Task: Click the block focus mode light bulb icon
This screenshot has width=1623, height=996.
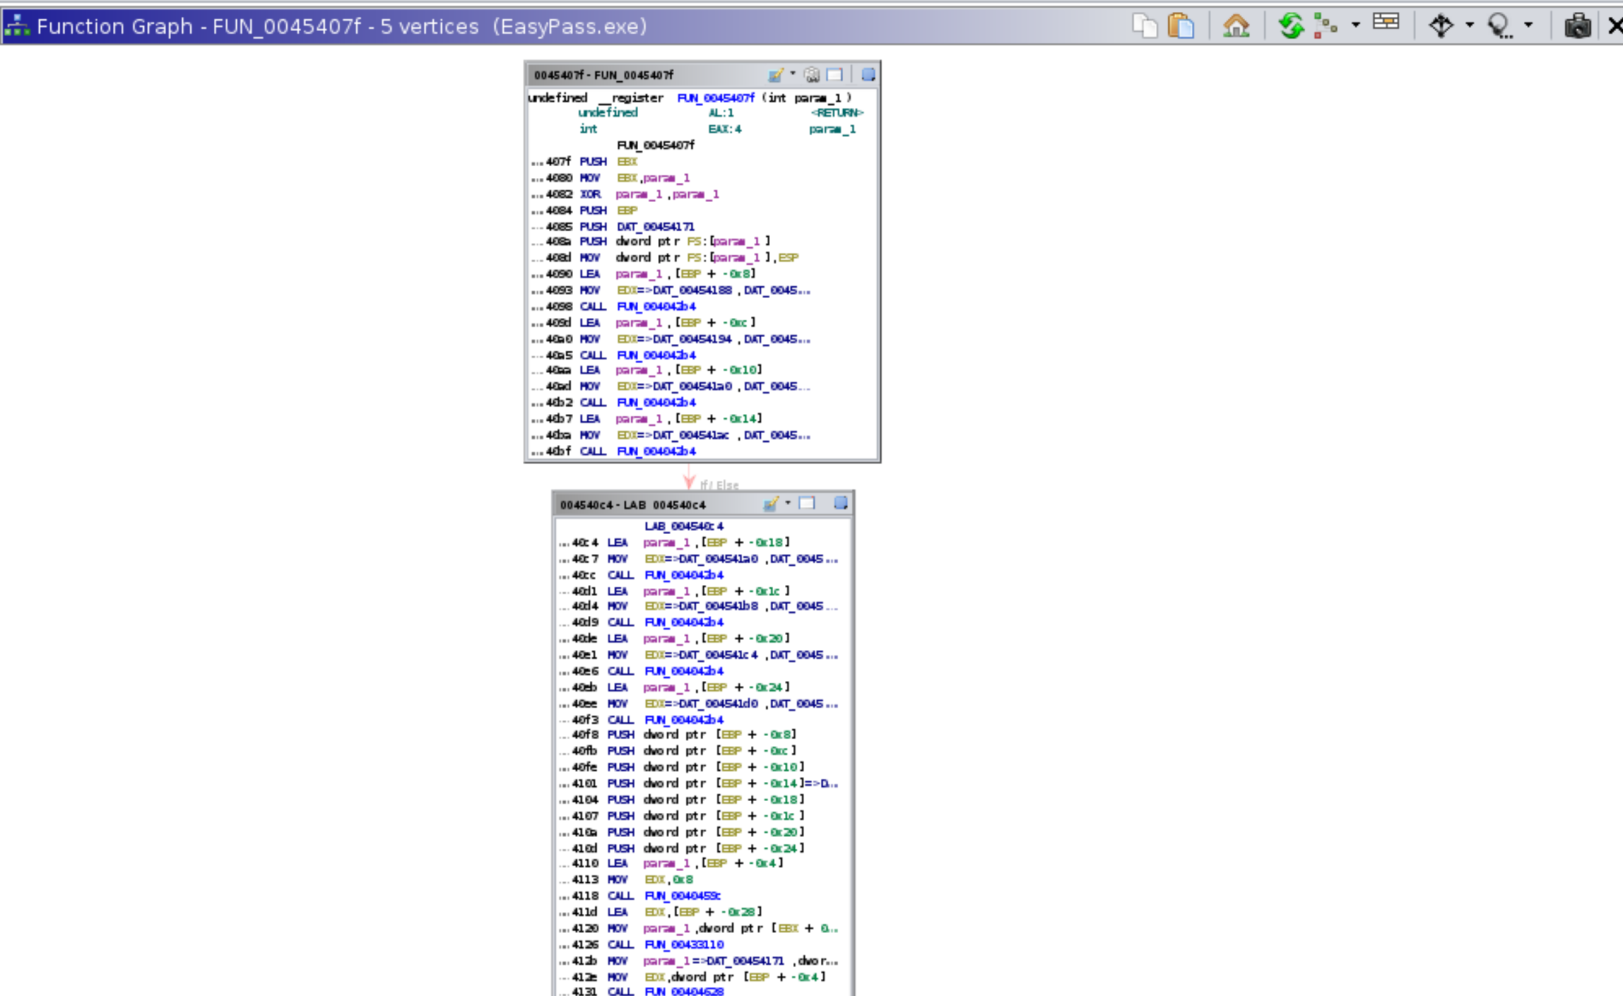Action: coord(1499,26)
